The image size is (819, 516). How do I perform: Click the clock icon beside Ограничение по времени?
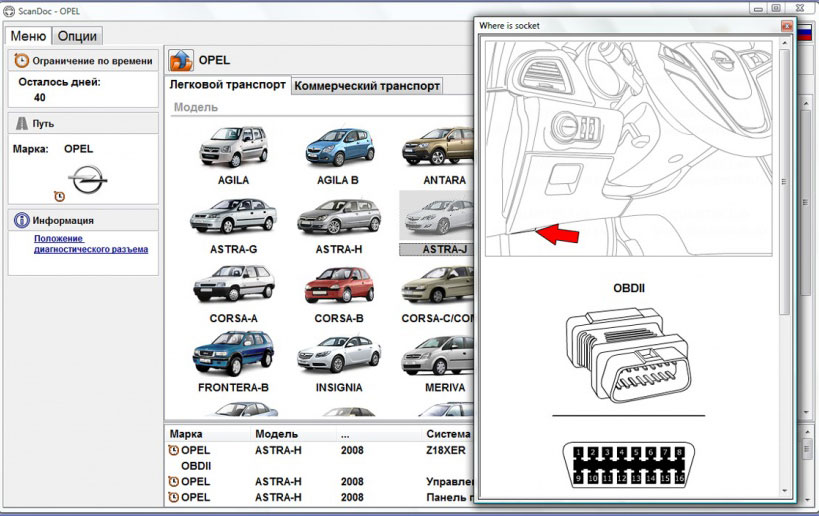(x=21, y=61)
